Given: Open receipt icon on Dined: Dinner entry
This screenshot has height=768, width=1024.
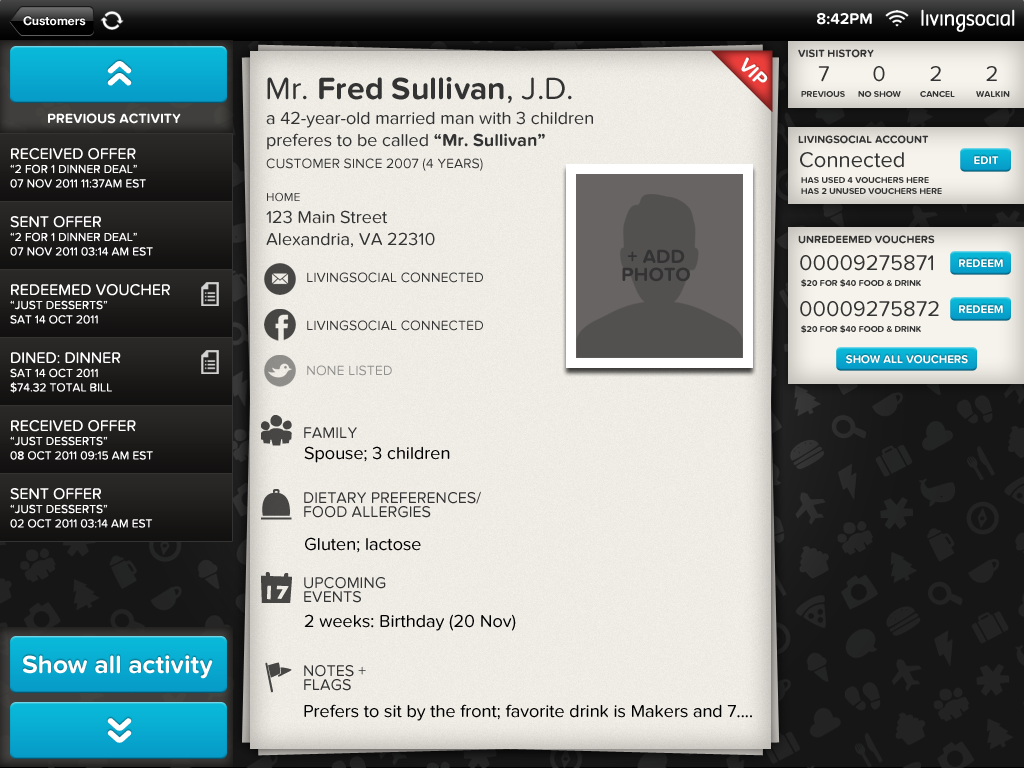Looking at the screenshot, I should coord(210,362).
